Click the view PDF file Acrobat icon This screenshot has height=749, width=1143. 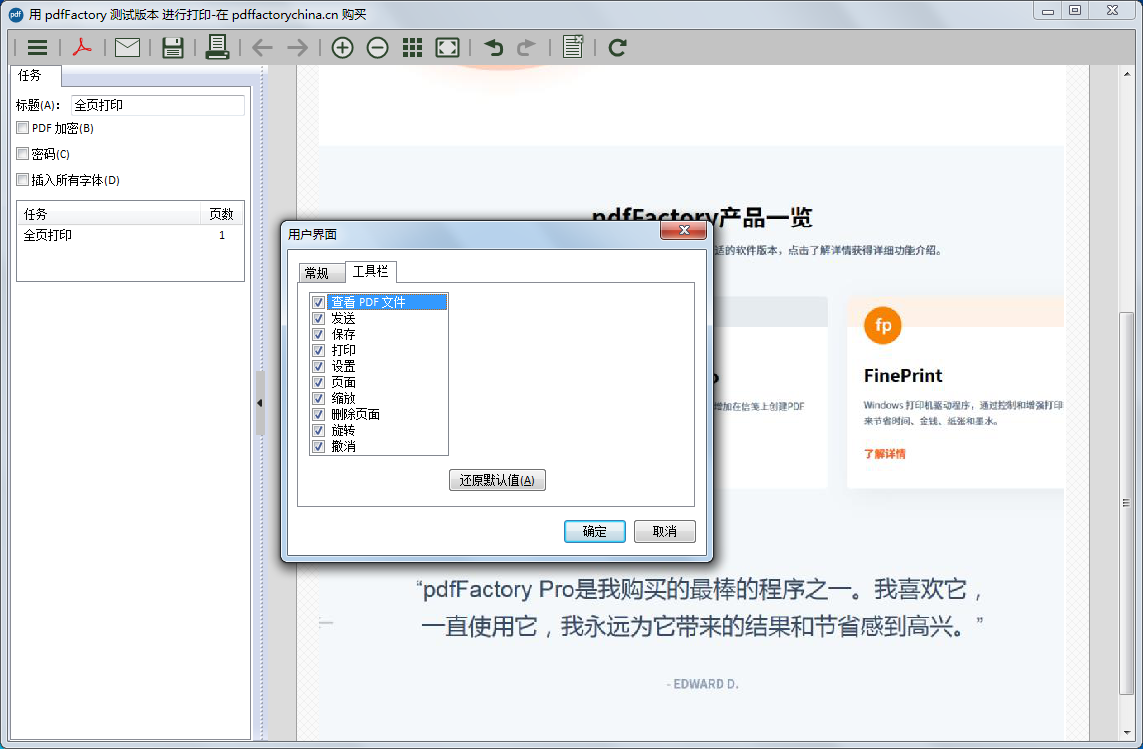coord(82,47)
